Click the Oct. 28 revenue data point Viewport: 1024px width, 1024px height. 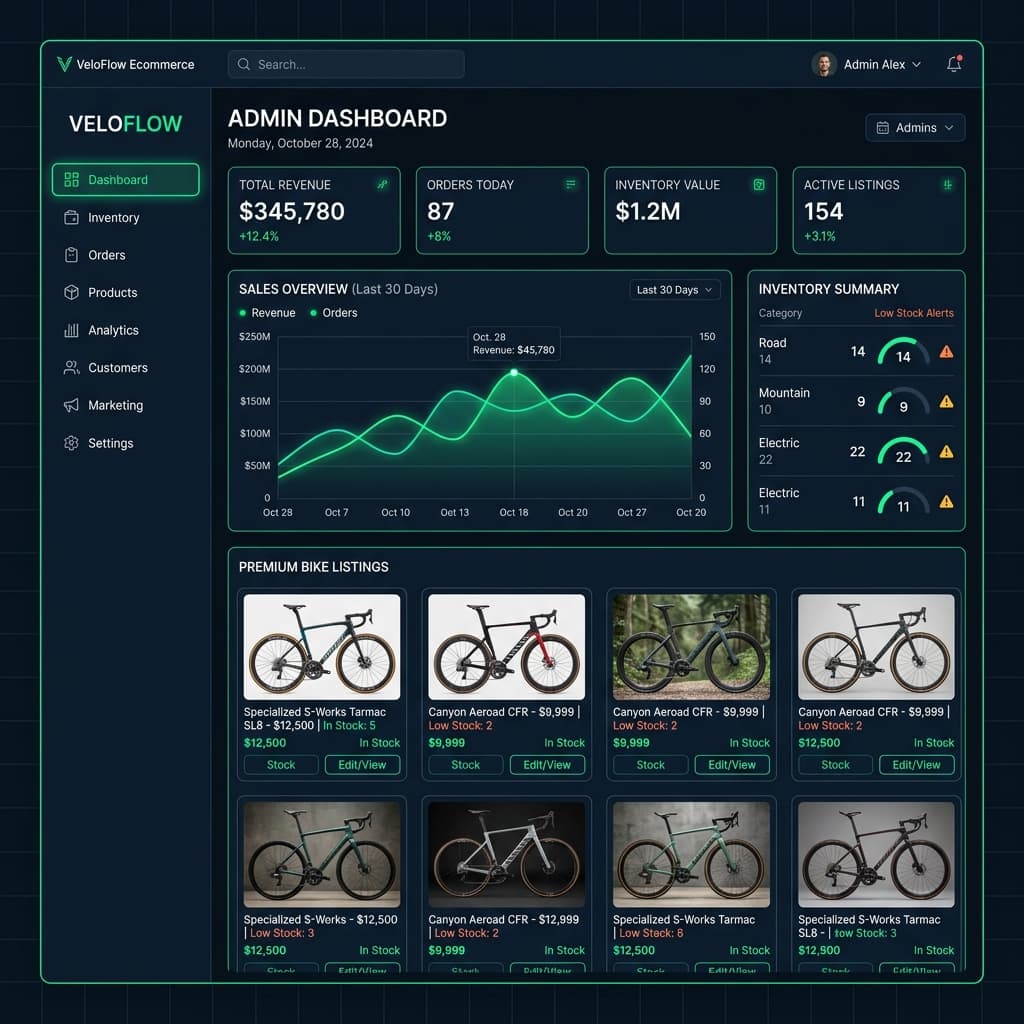coord(514,372)
